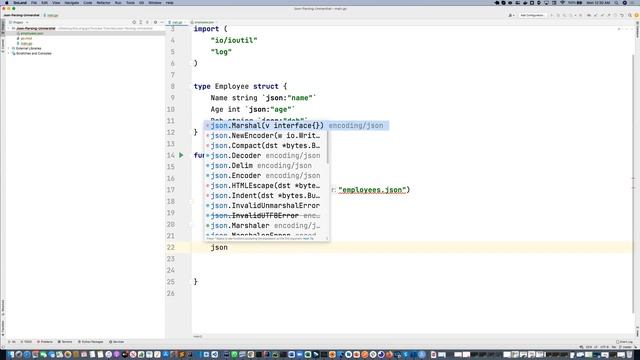Open the TODO tool window
640x360 pixels.
[26, 342]
